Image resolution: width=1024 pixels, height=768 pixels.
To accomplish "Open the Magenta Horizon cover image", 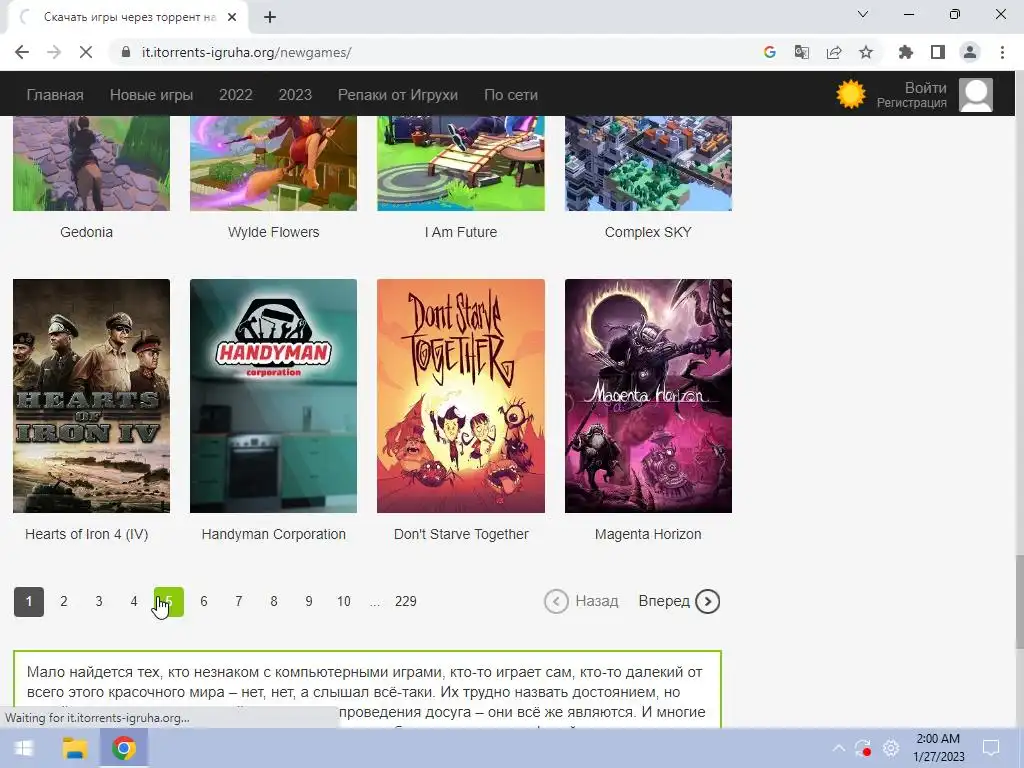I will pyautogui.click(x=648, y=396).
